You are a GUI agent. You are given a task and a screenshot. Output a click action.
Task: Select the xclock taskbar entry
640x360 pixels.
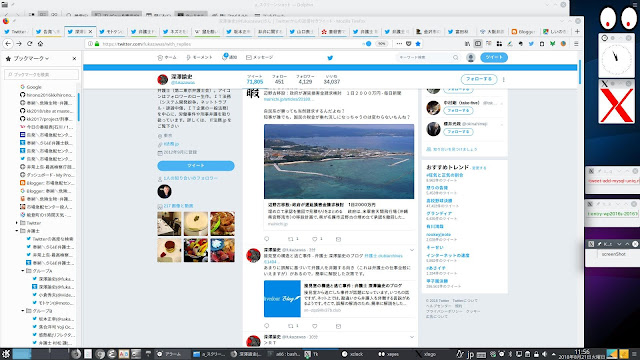[x=353, y=354]
